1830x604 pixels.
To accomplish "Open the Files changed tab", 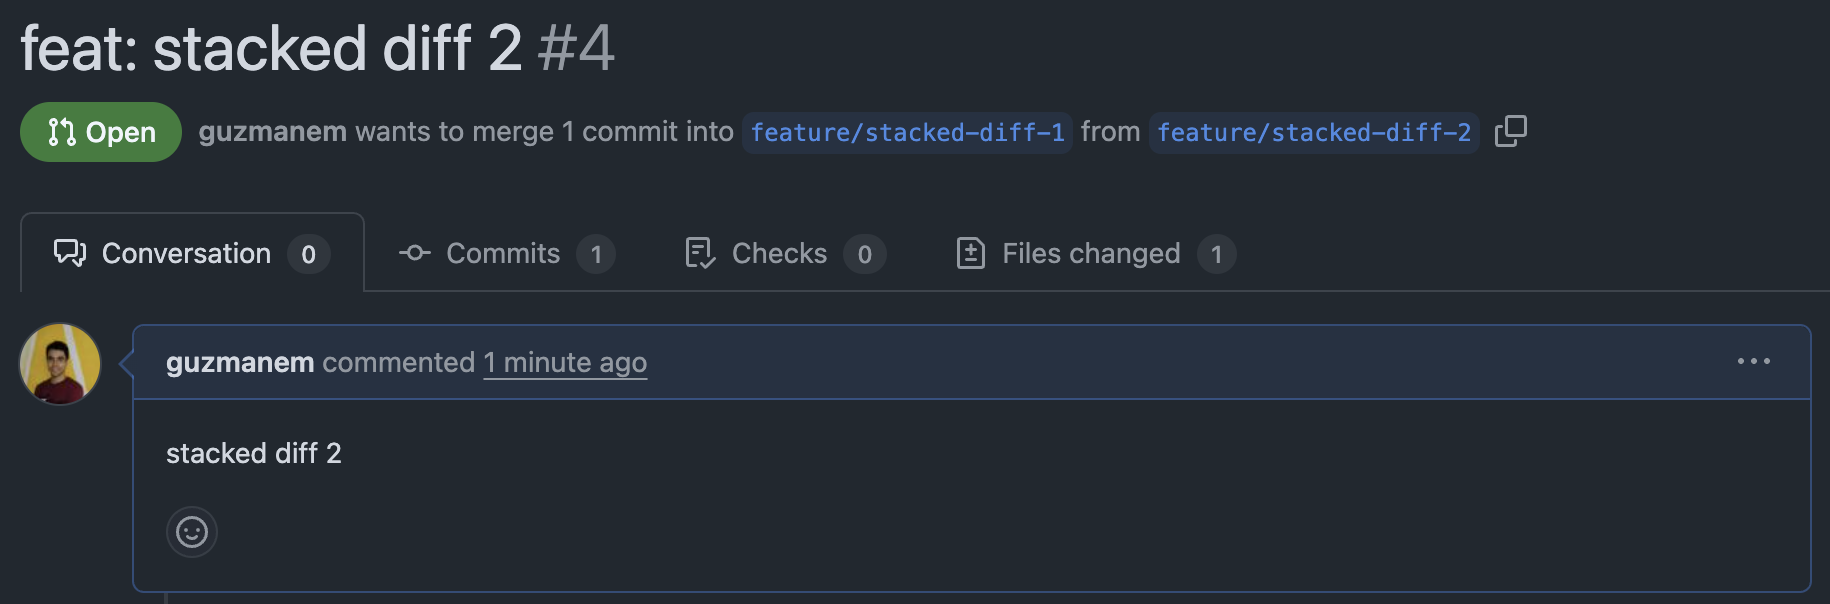I will (1096, 253).
